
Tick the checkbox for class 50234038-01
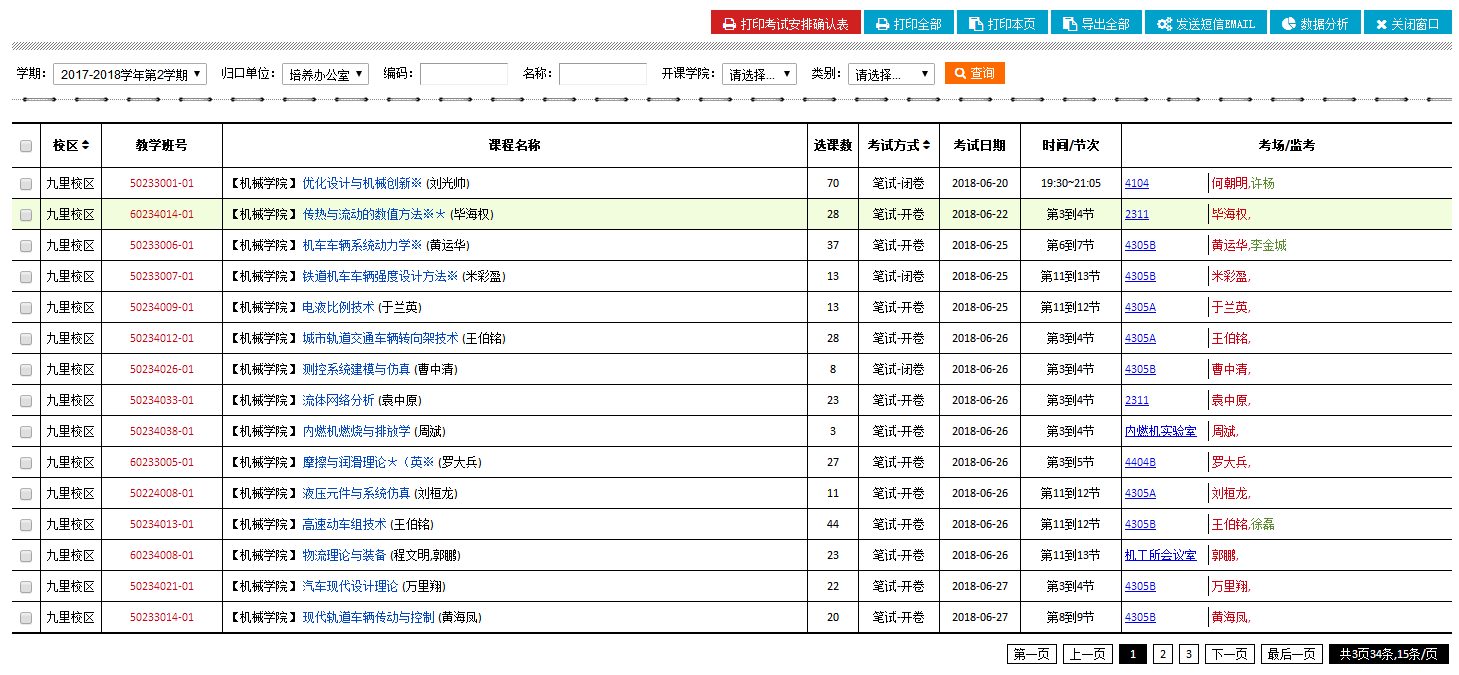[26, 432]
